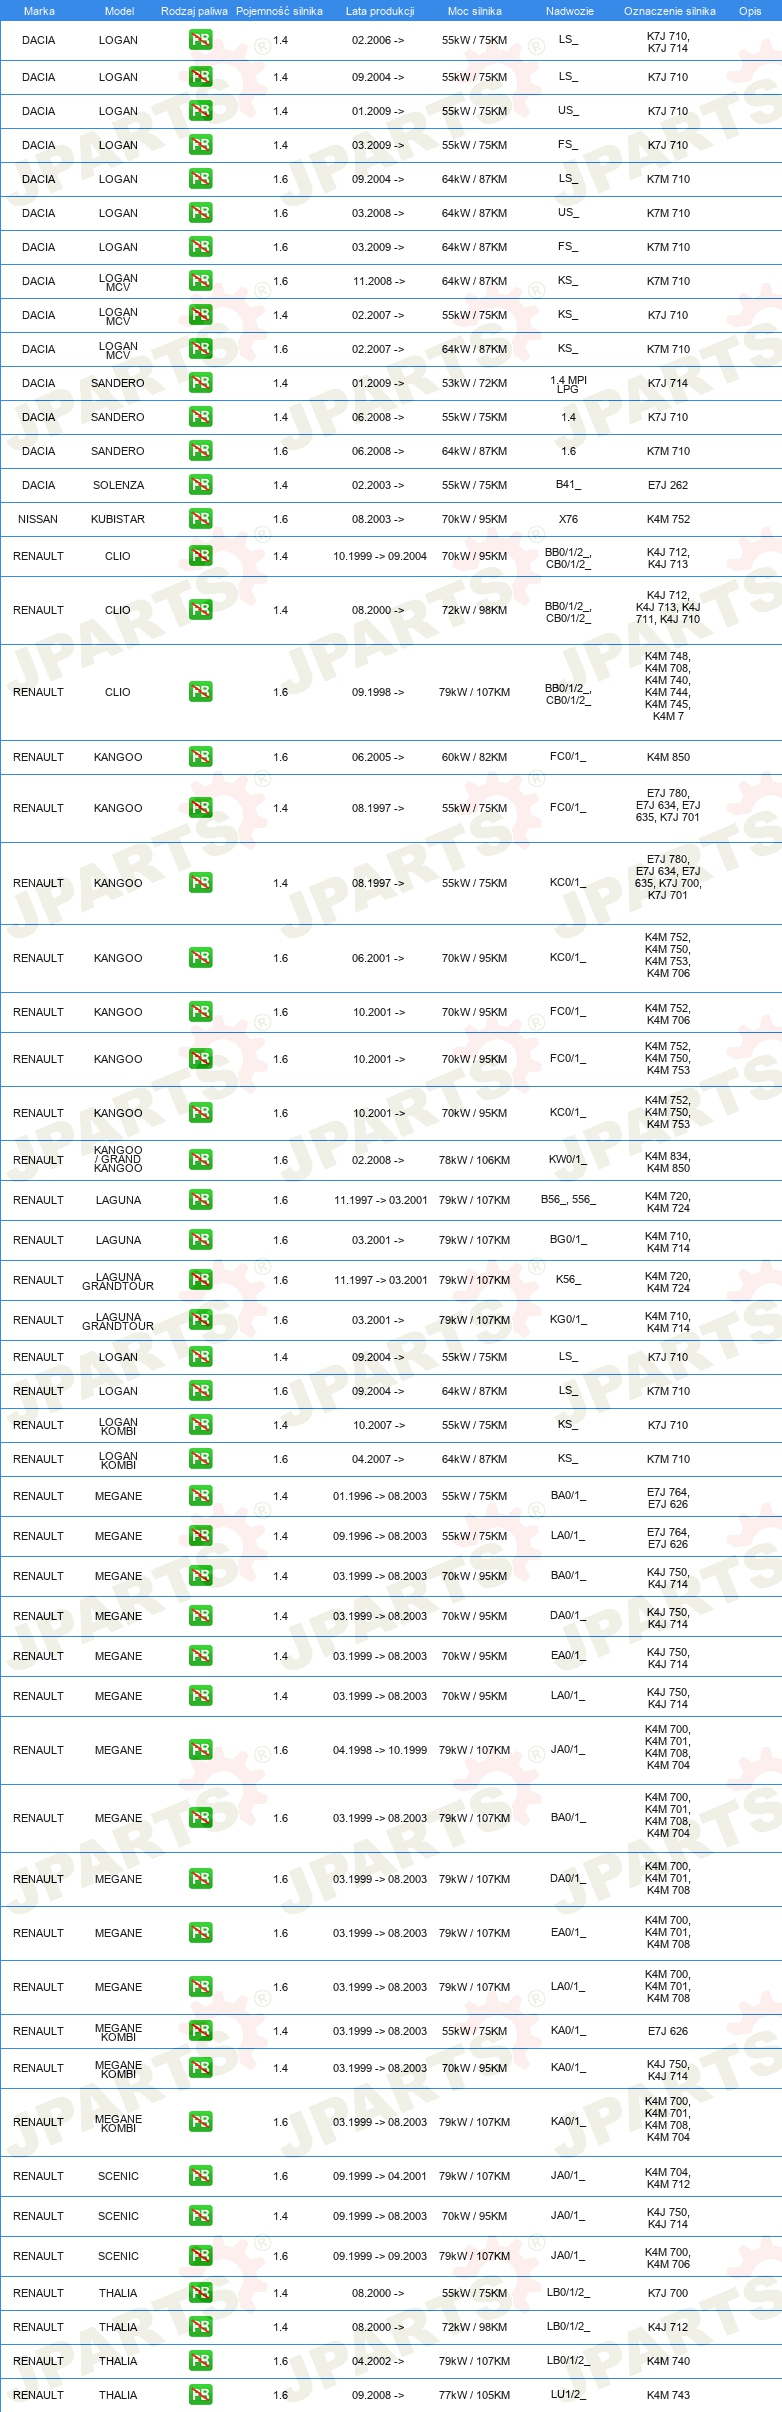Select the SOLENZA model cell
Viewport: 782px width, 2412px height.
coord(118,485)
